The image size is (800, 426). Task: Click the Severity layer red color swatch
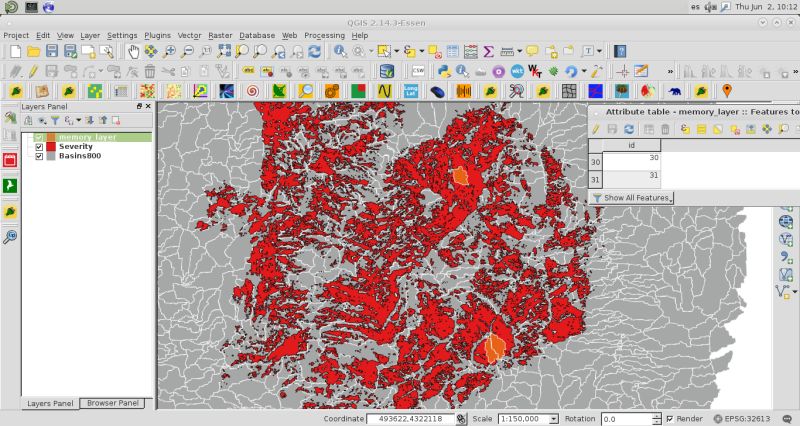(x=51, y=147)
